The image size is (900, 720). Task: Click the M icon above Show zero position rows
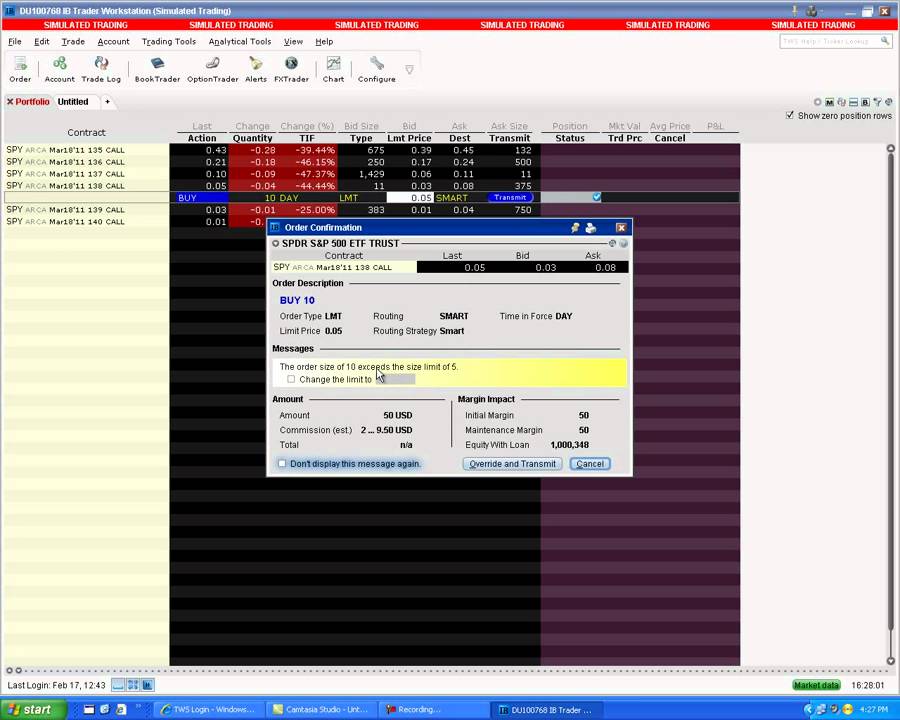click(829, 102)
